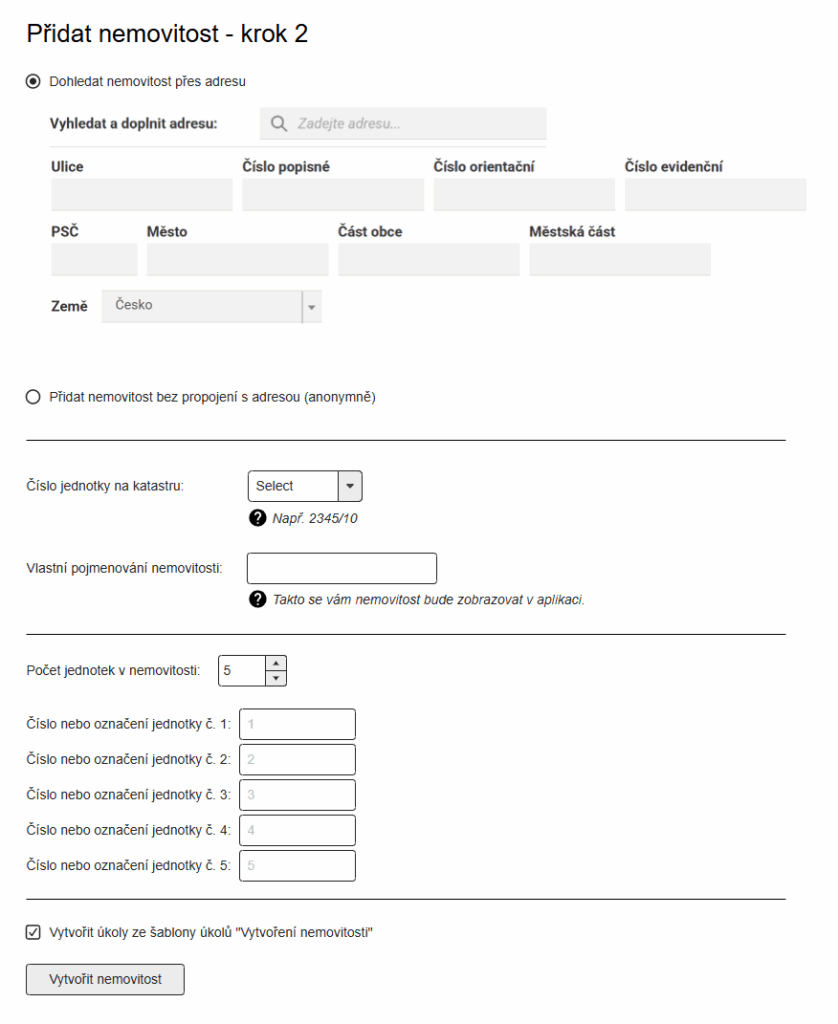Decrease Počet jednotek with down arrow
The image size is (838, 1024).
click(276, 679)
